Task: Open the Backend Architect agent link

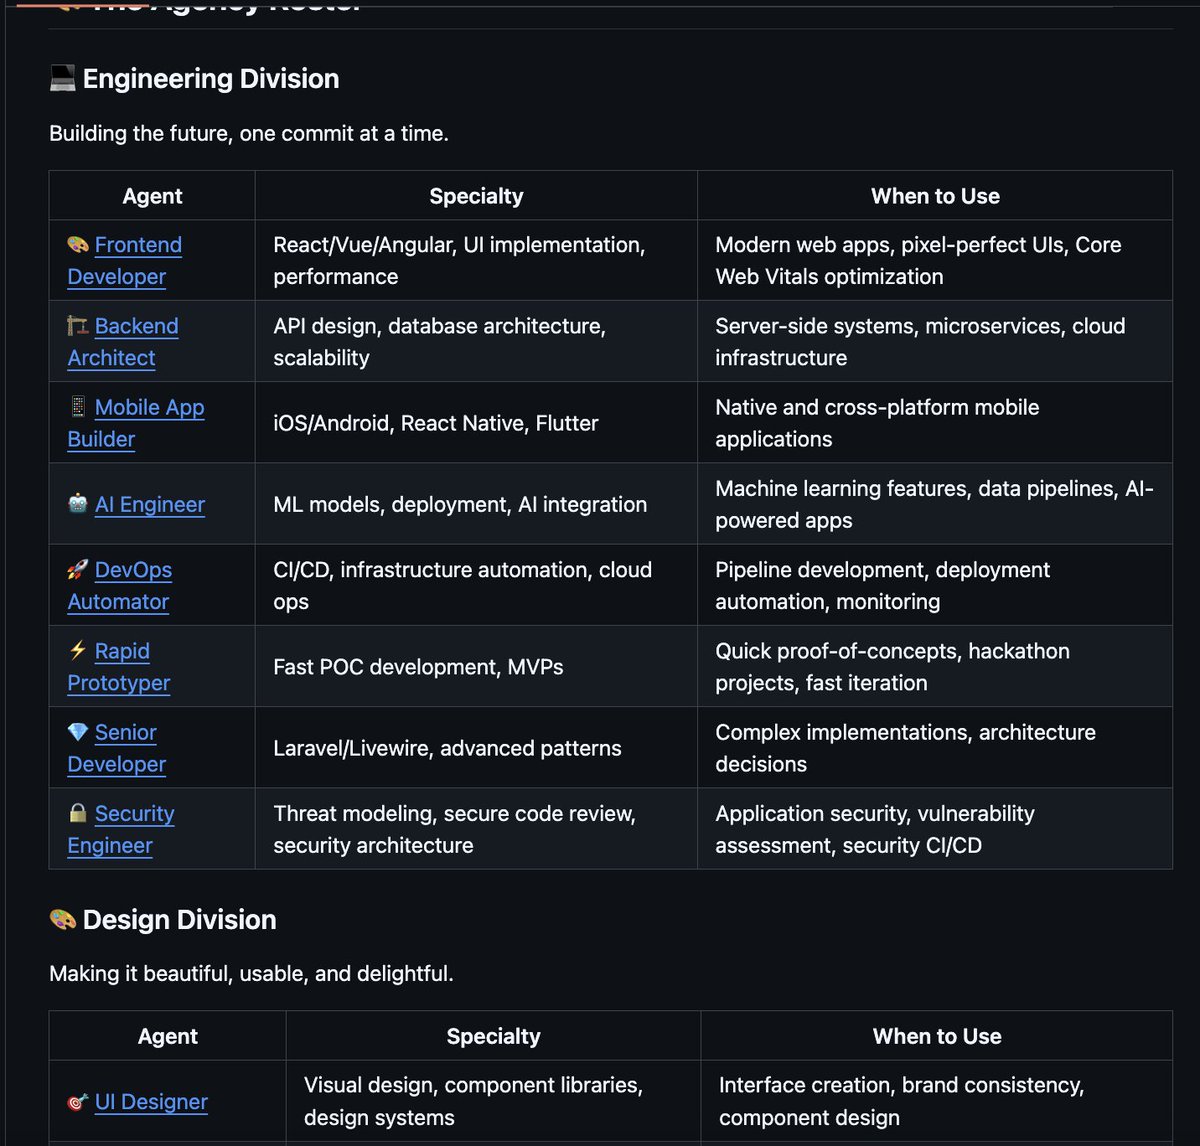Action: click(x=123, y=341)
